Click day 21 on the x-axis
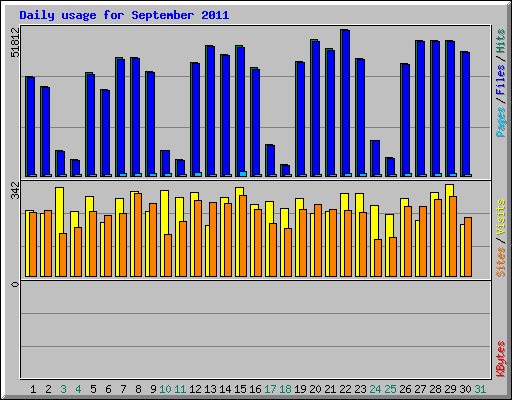Viewport: 512px width, 400px height. point(330,389)
